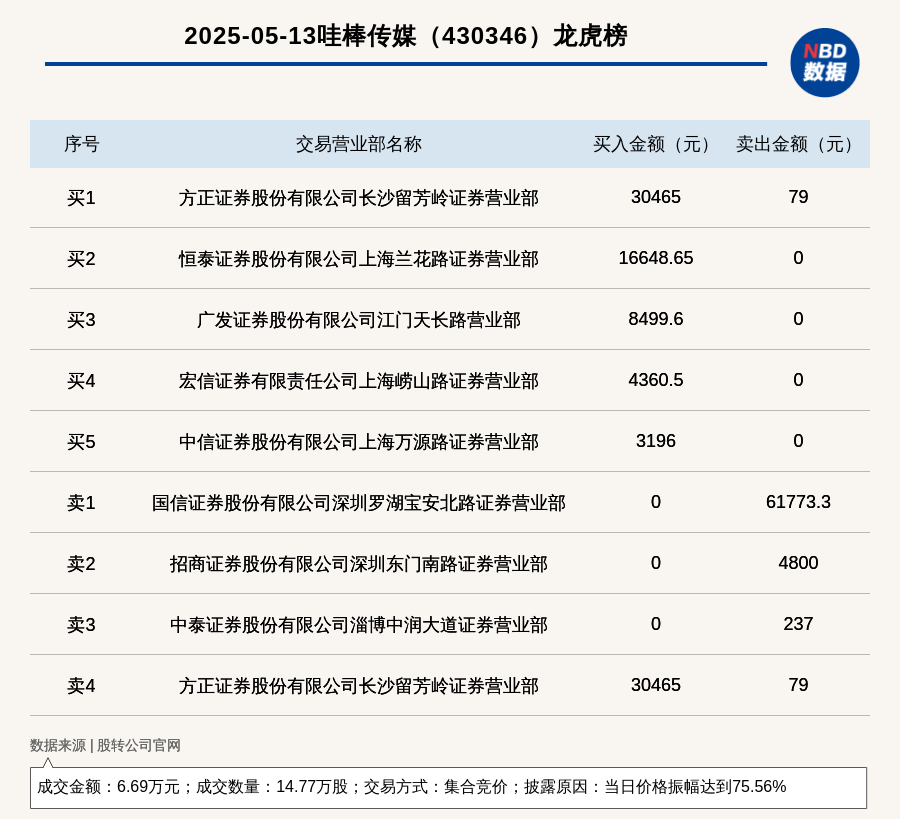This screenshot has height=819, width=900.
Task: Click 国信证券股份有限公司深圳罗湖宝安北路证券营业部
Action: pyautogui.click(x=359, y=503)
